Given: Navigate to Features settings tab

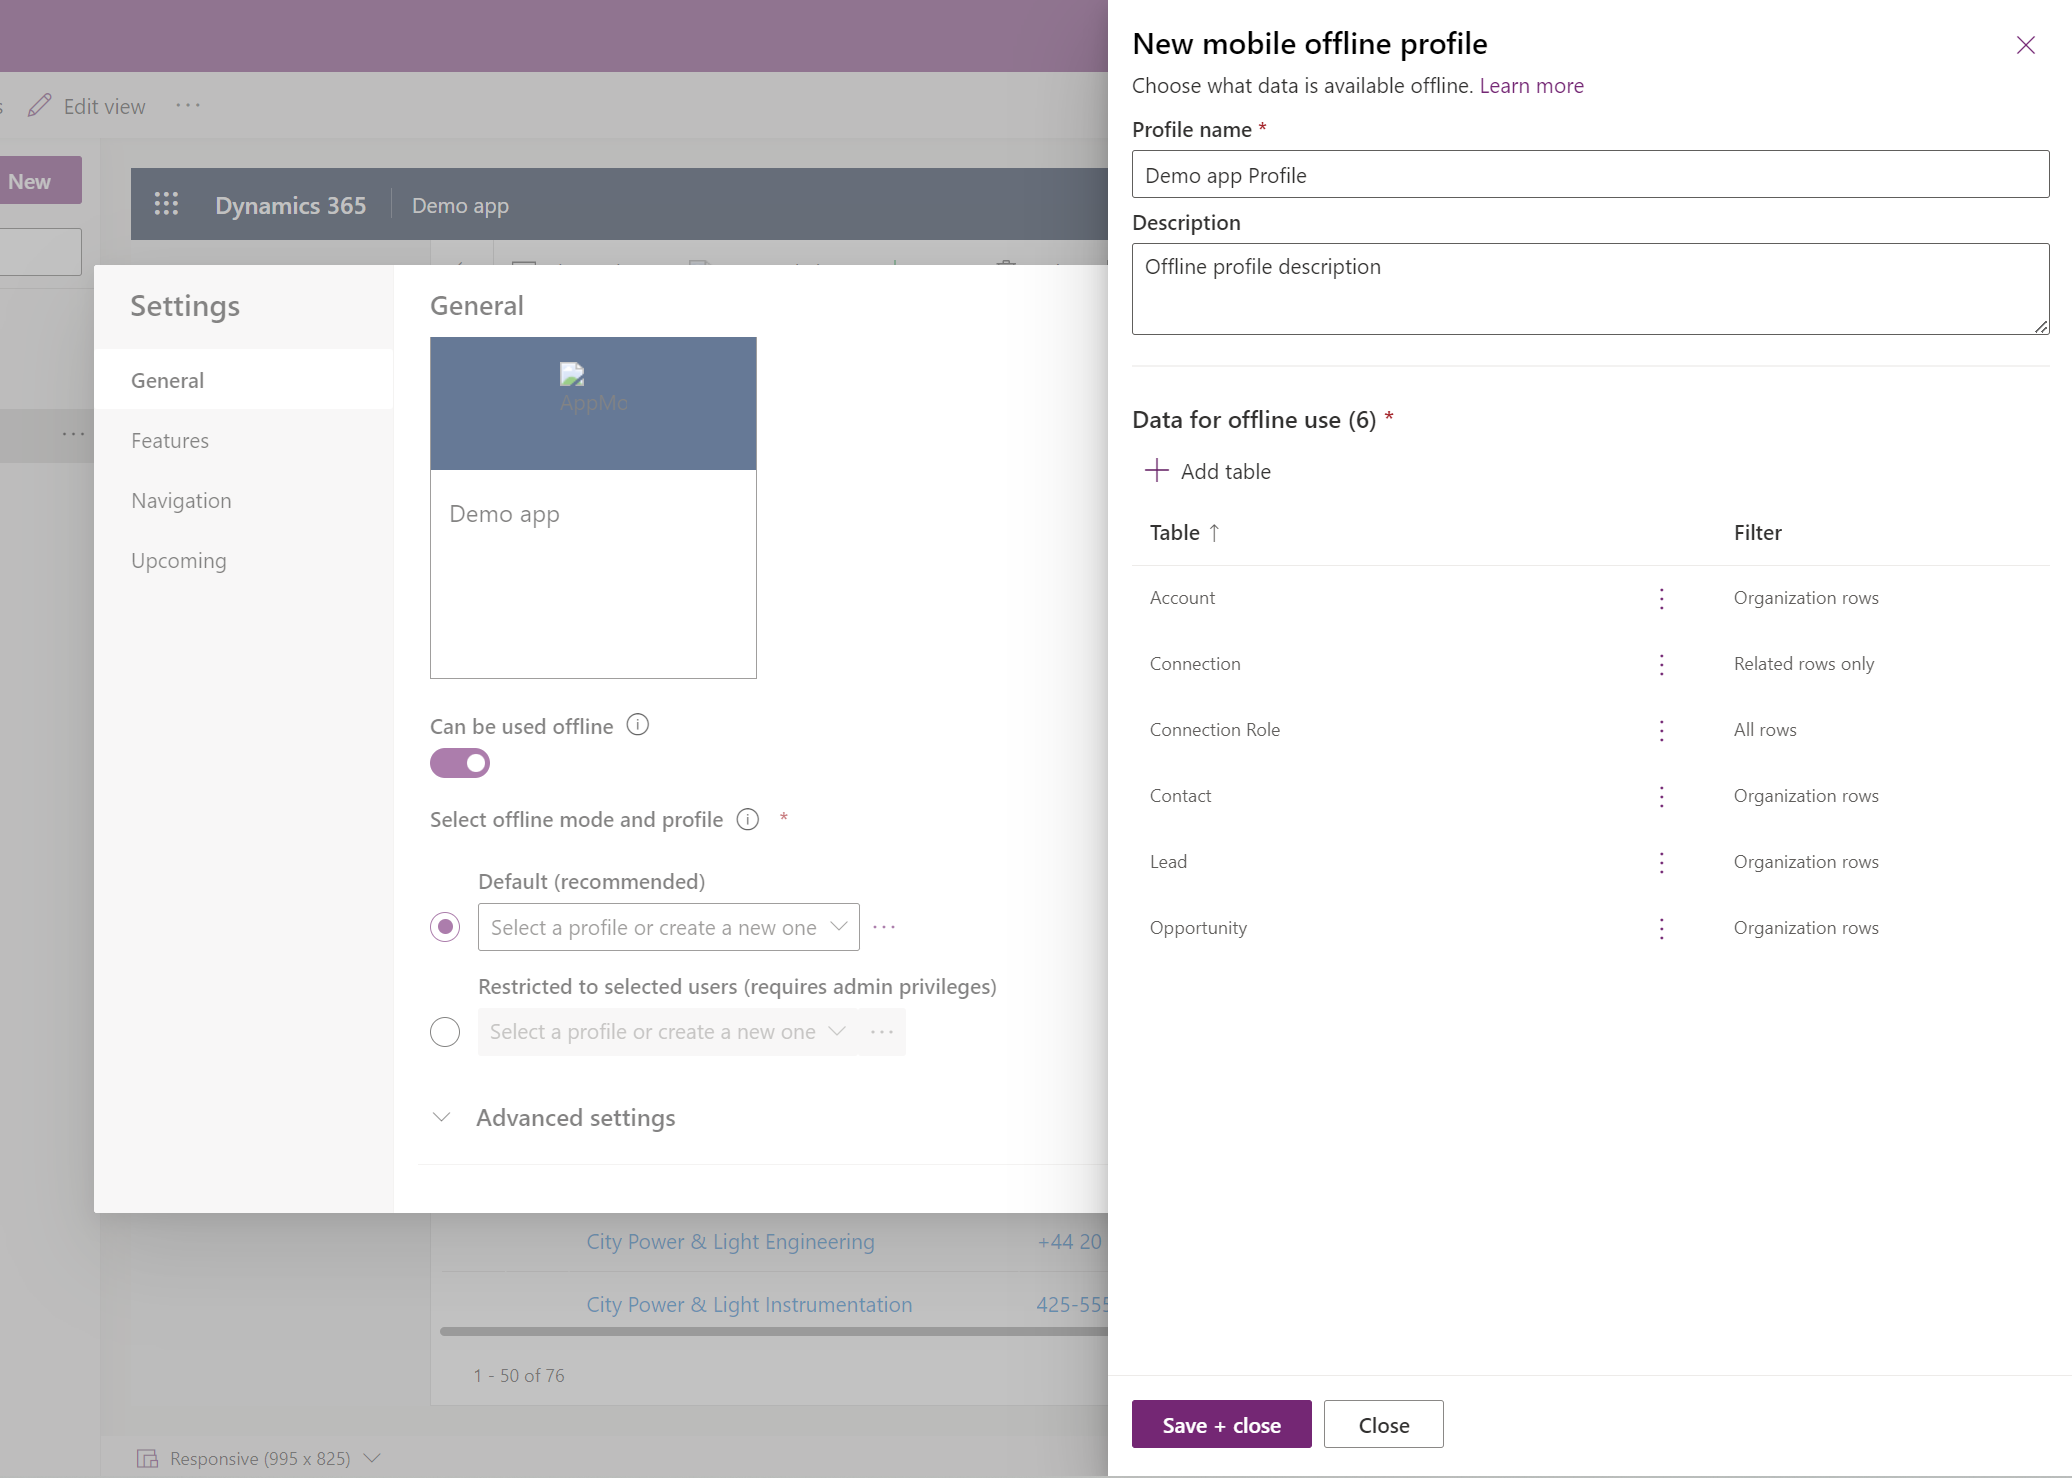Looking at the screenshot, I should tap(169, 438).
